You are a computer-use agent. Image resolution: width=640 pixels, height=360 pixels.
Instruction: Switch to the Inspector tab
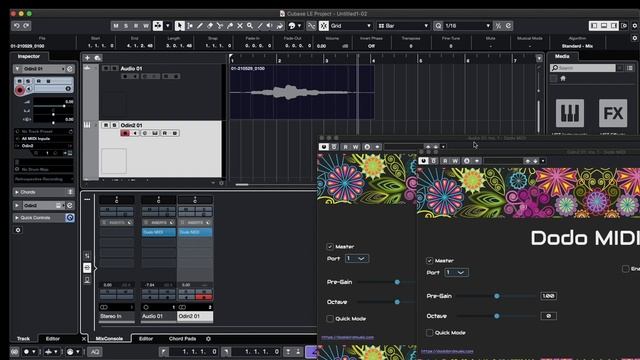(x=29, y=56)
